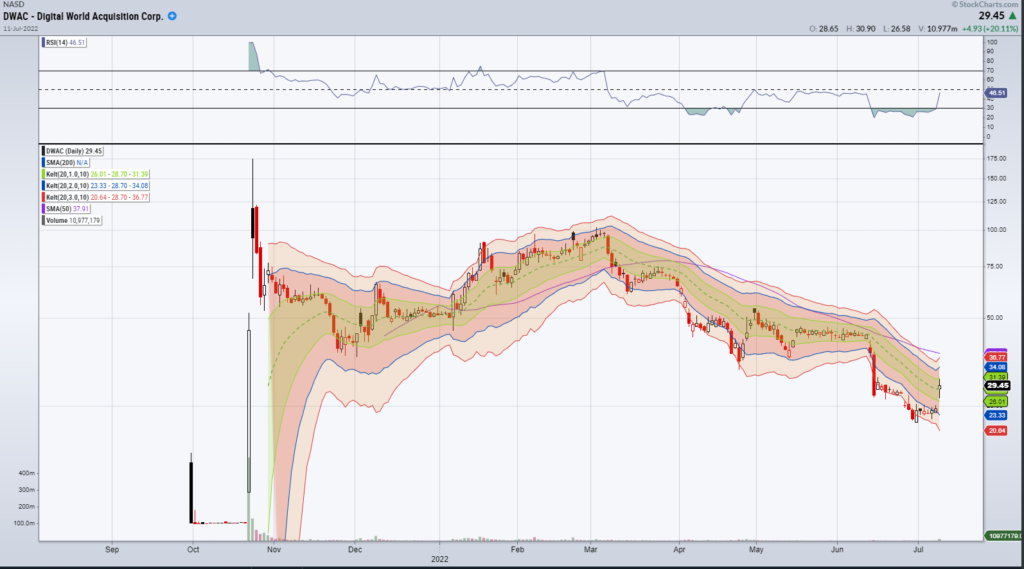
Task: Click the Jun label on the time axis
Action: coord(837,549)
